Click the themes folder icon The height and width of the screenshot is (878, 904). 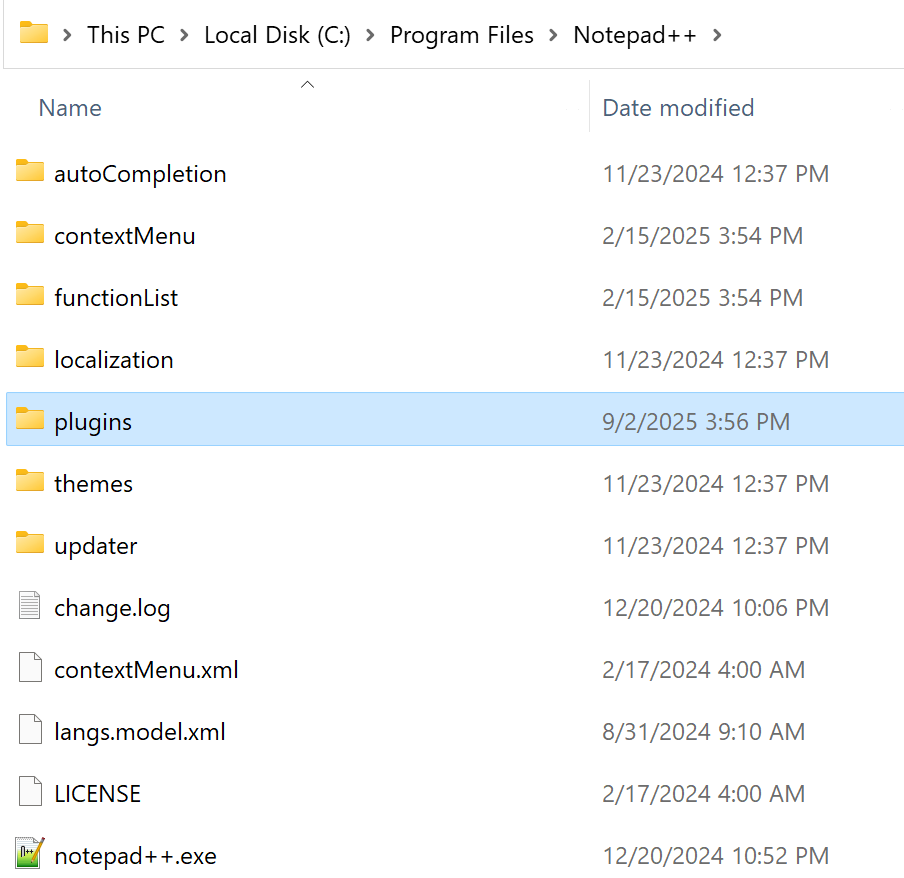click(28, 482)
